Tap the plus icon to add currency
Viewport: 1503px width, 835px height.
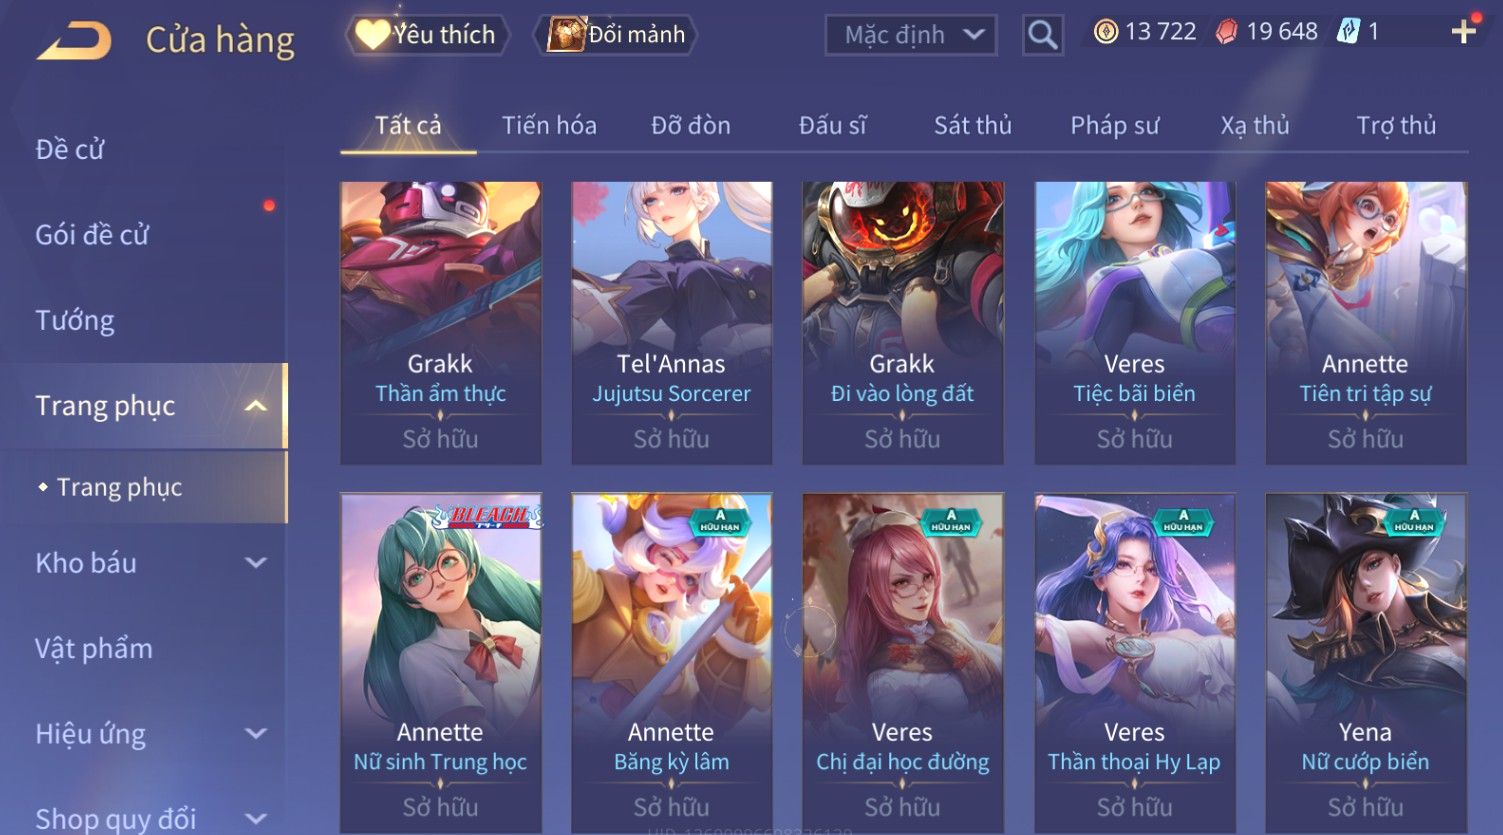[x=1464, y=32]
